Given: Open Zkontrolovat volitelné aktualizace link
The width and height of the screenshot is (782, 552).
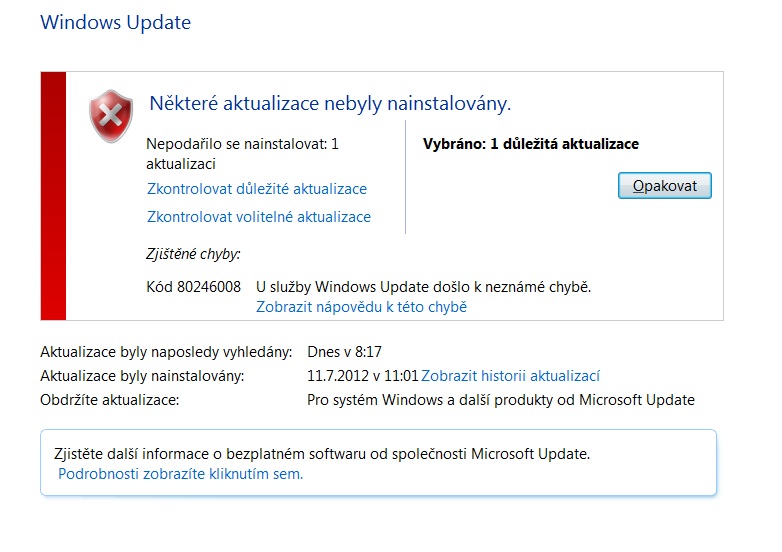Looking at the screenshot, I should (259, 217).
